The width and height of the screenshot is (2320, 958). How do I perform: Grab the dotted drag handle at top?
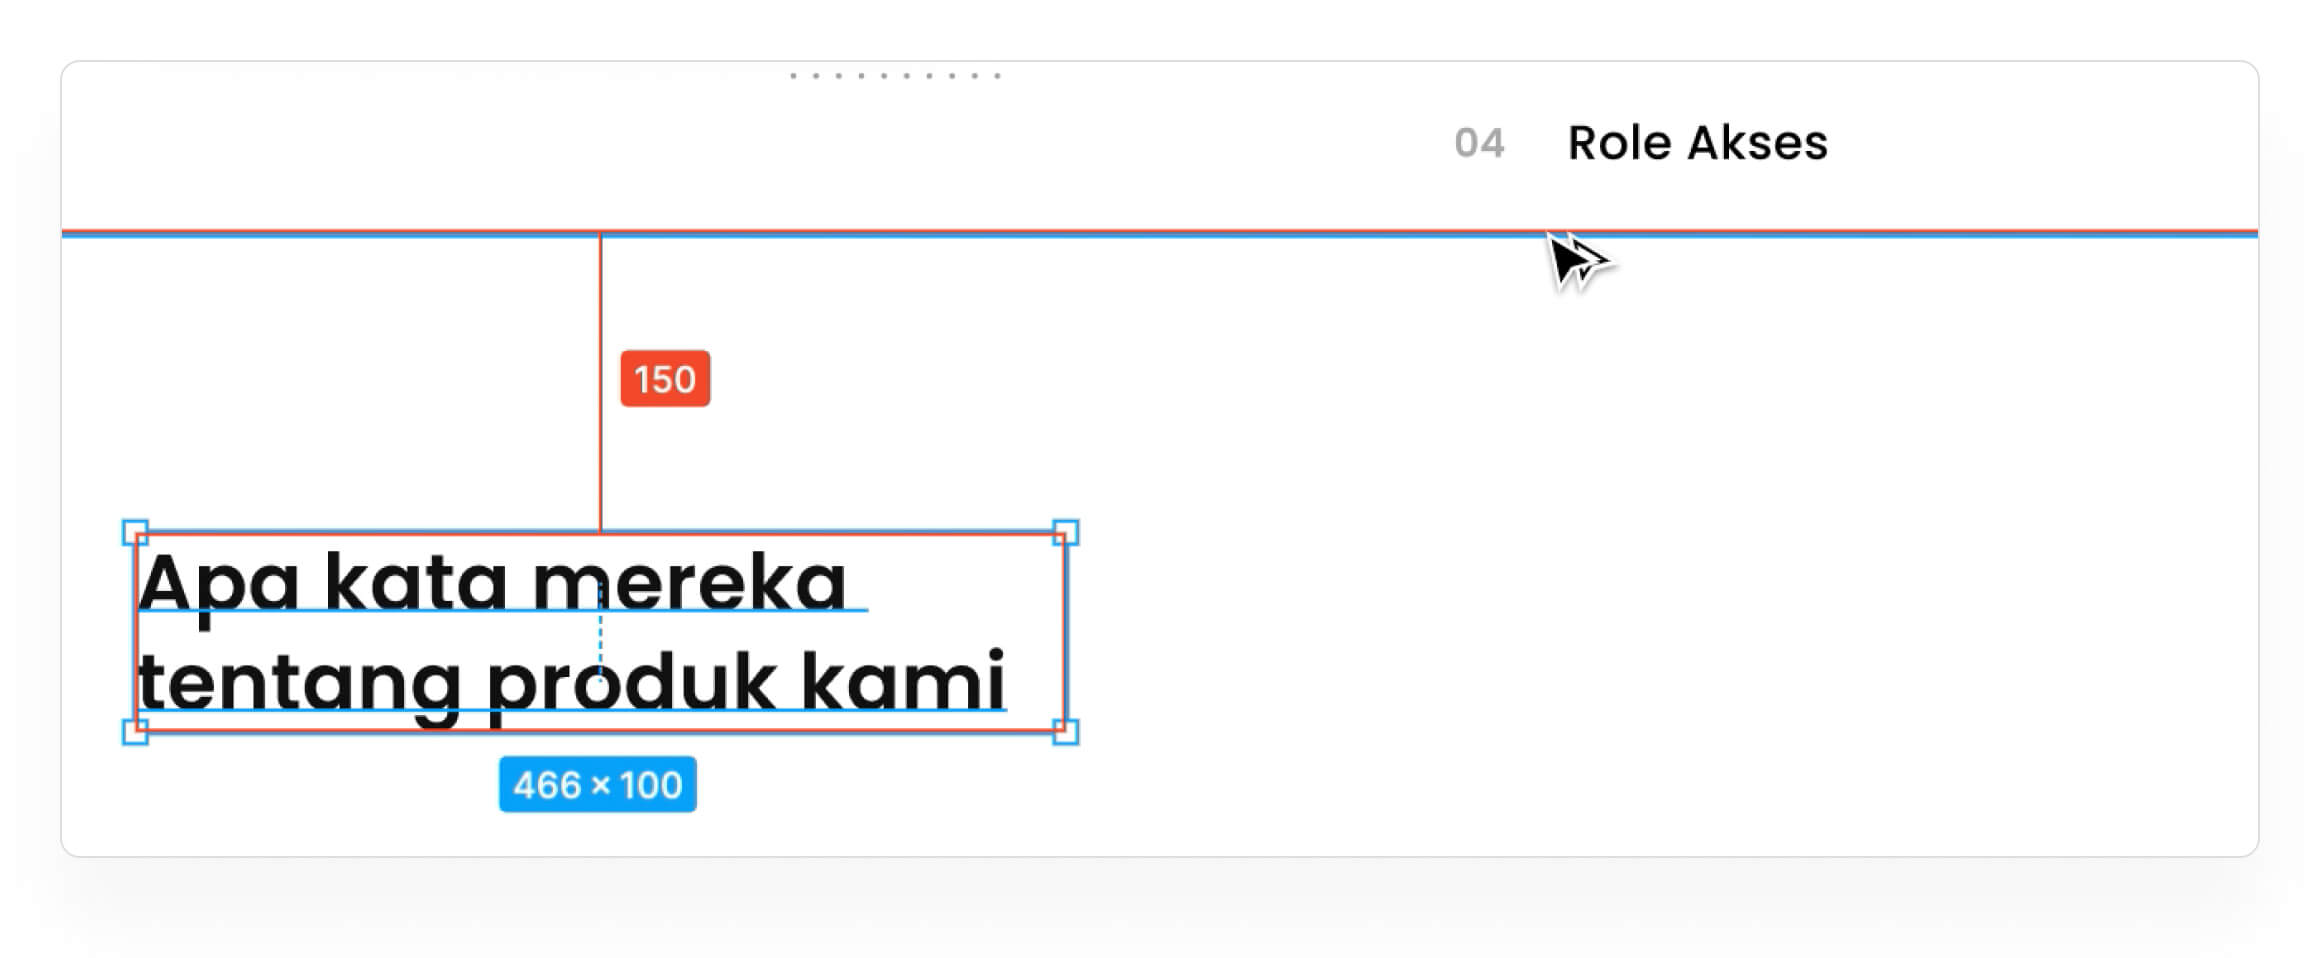[x=895, y=76]
